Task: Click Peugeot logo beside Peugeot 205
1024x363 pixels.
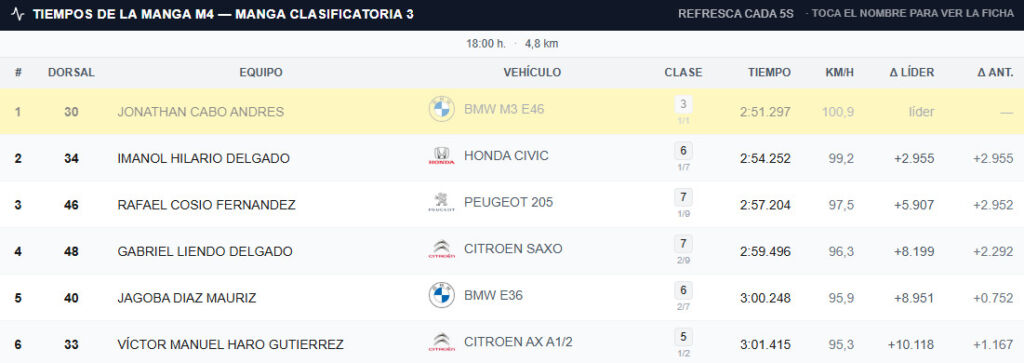Action: [x=441, y=202]
